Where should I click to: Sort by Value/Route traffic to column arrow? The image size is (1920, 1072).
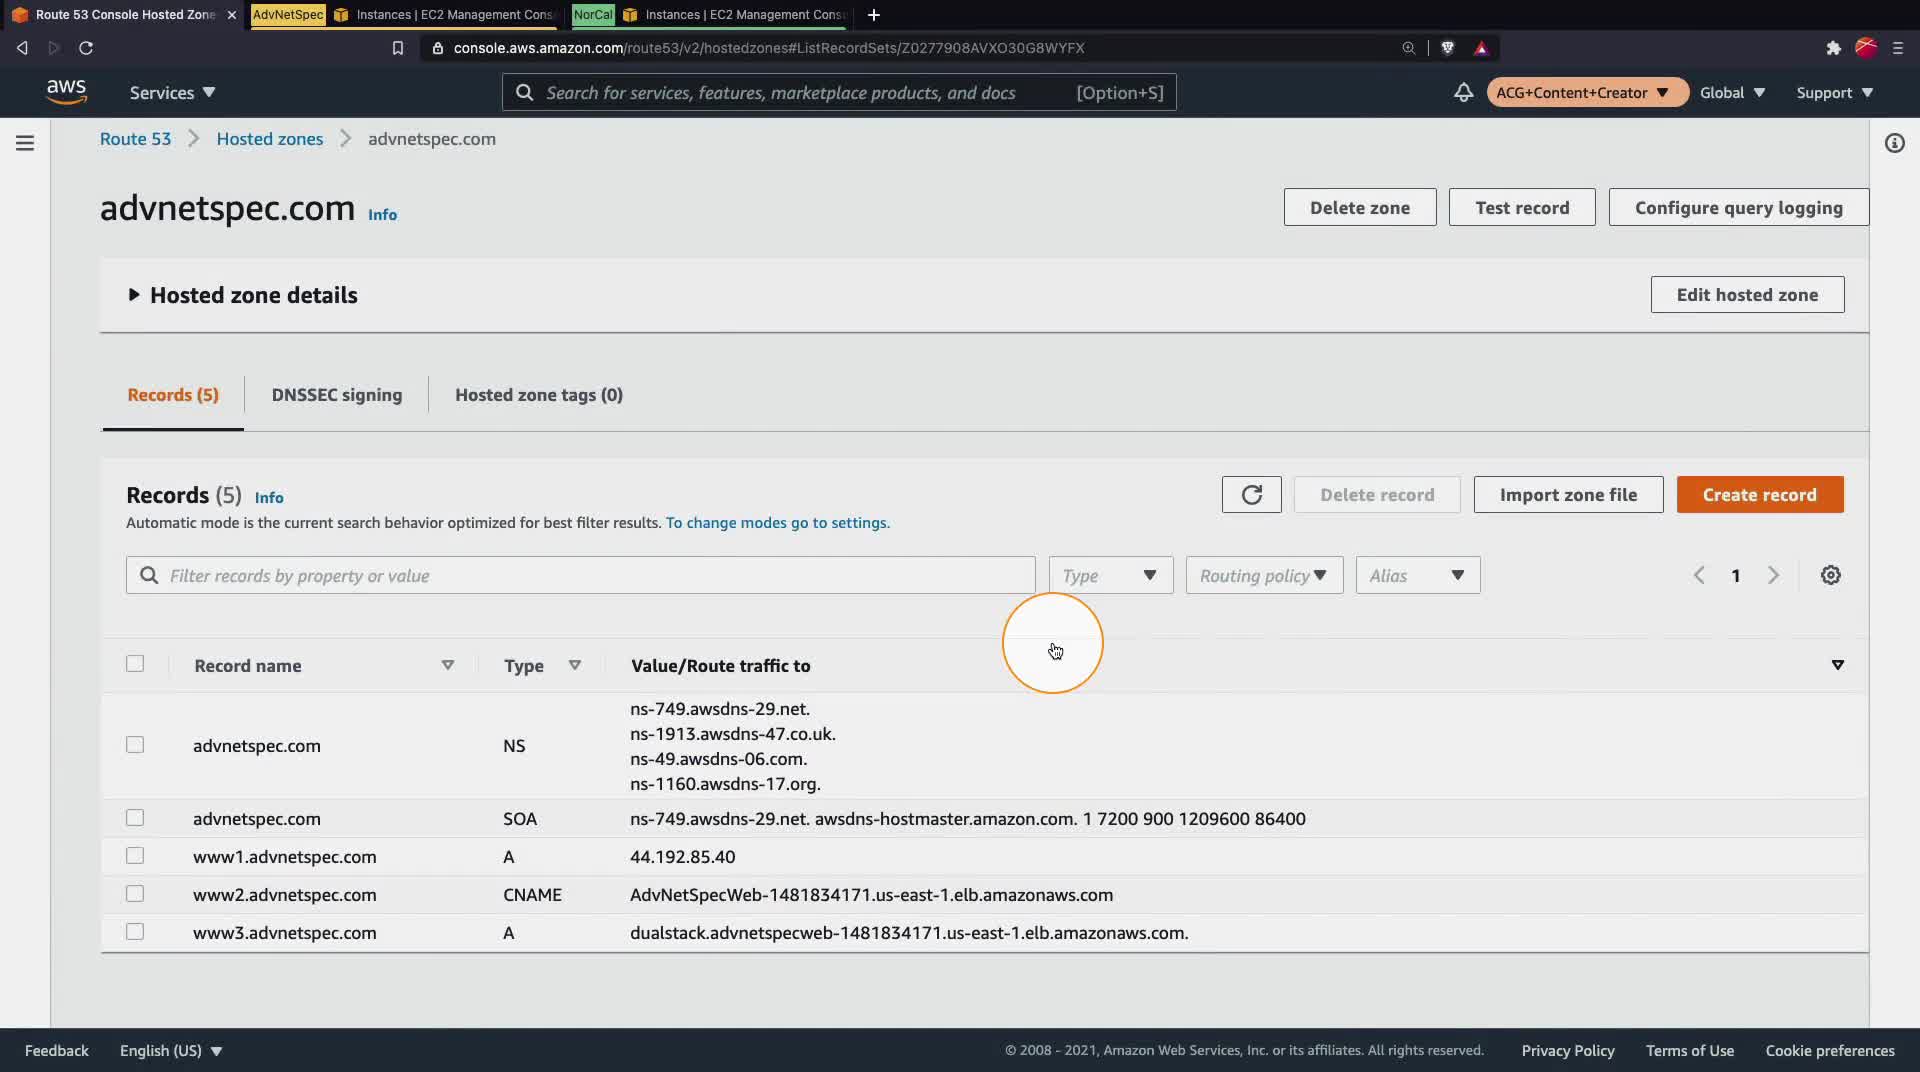(x=1837, y=665)
